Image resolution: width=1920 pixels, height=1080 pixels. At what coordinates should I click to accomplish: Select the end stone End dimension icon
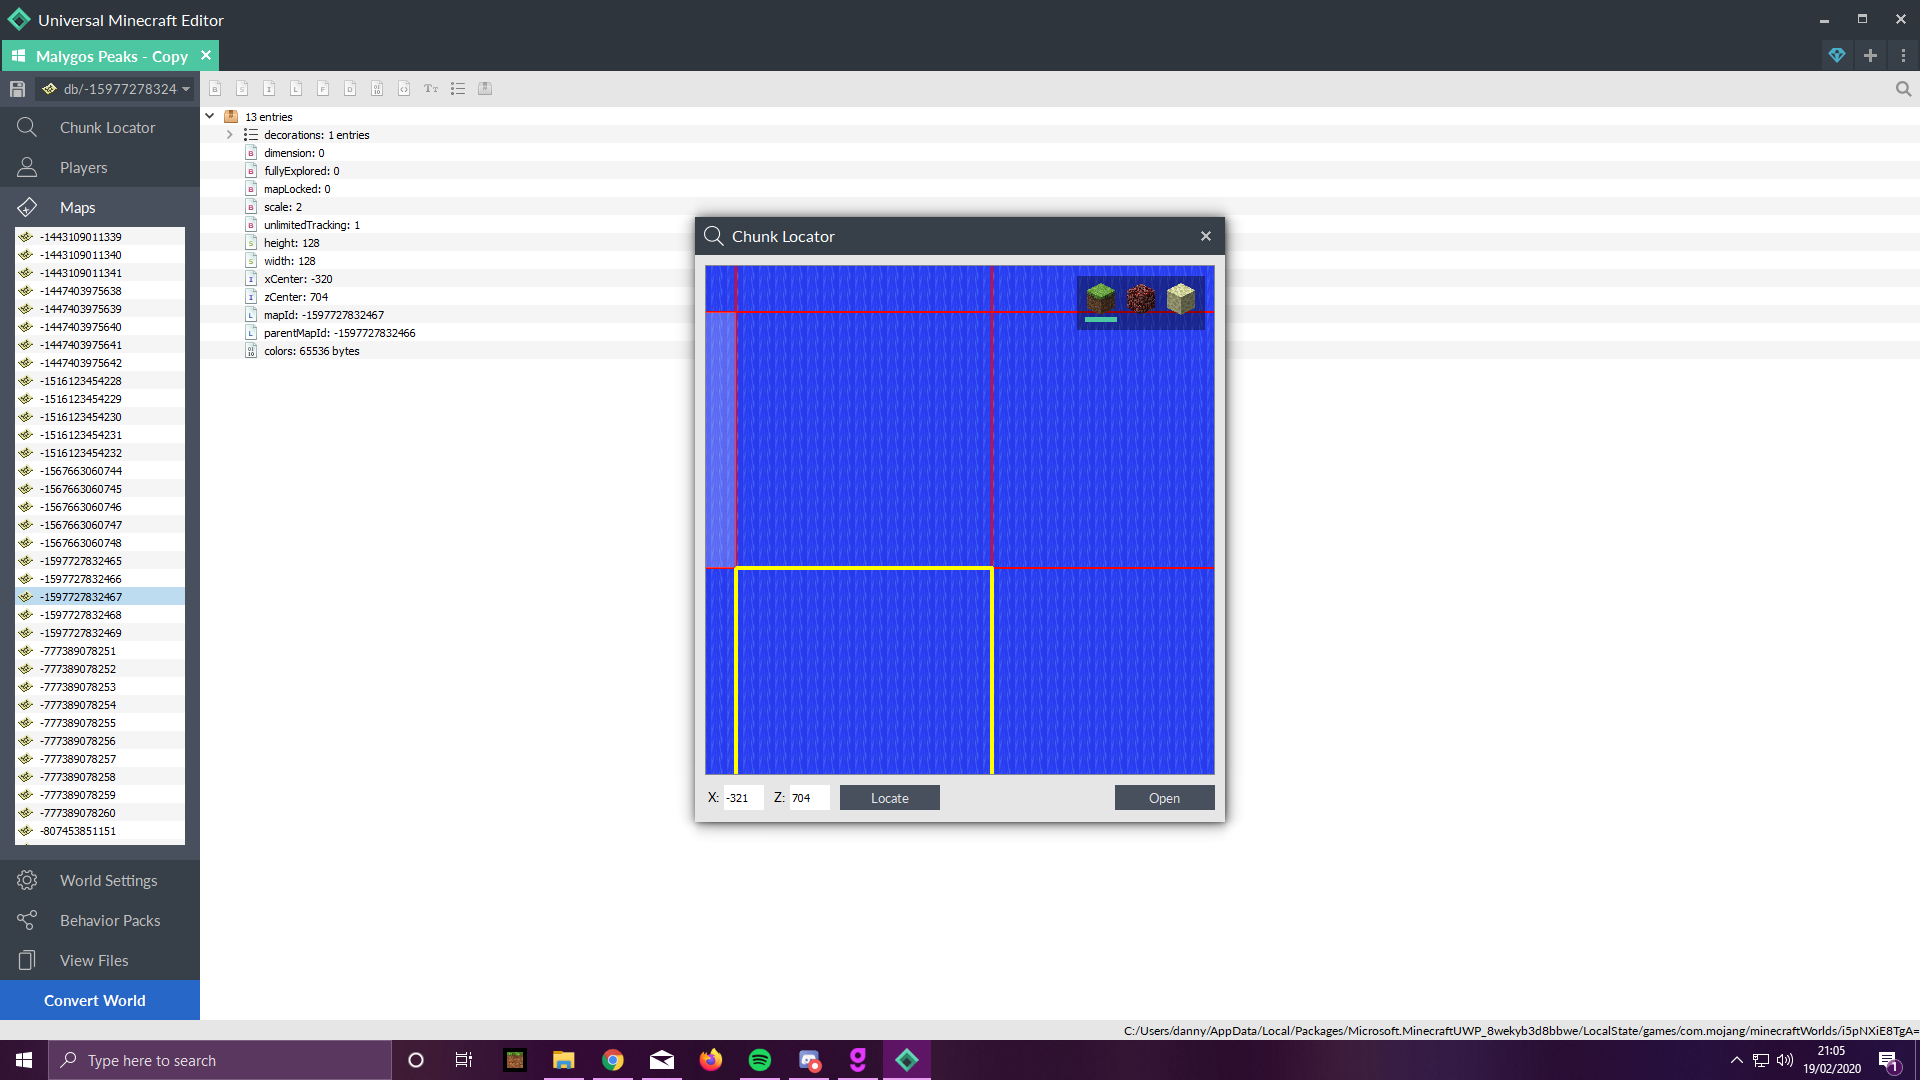[1181, 299]
